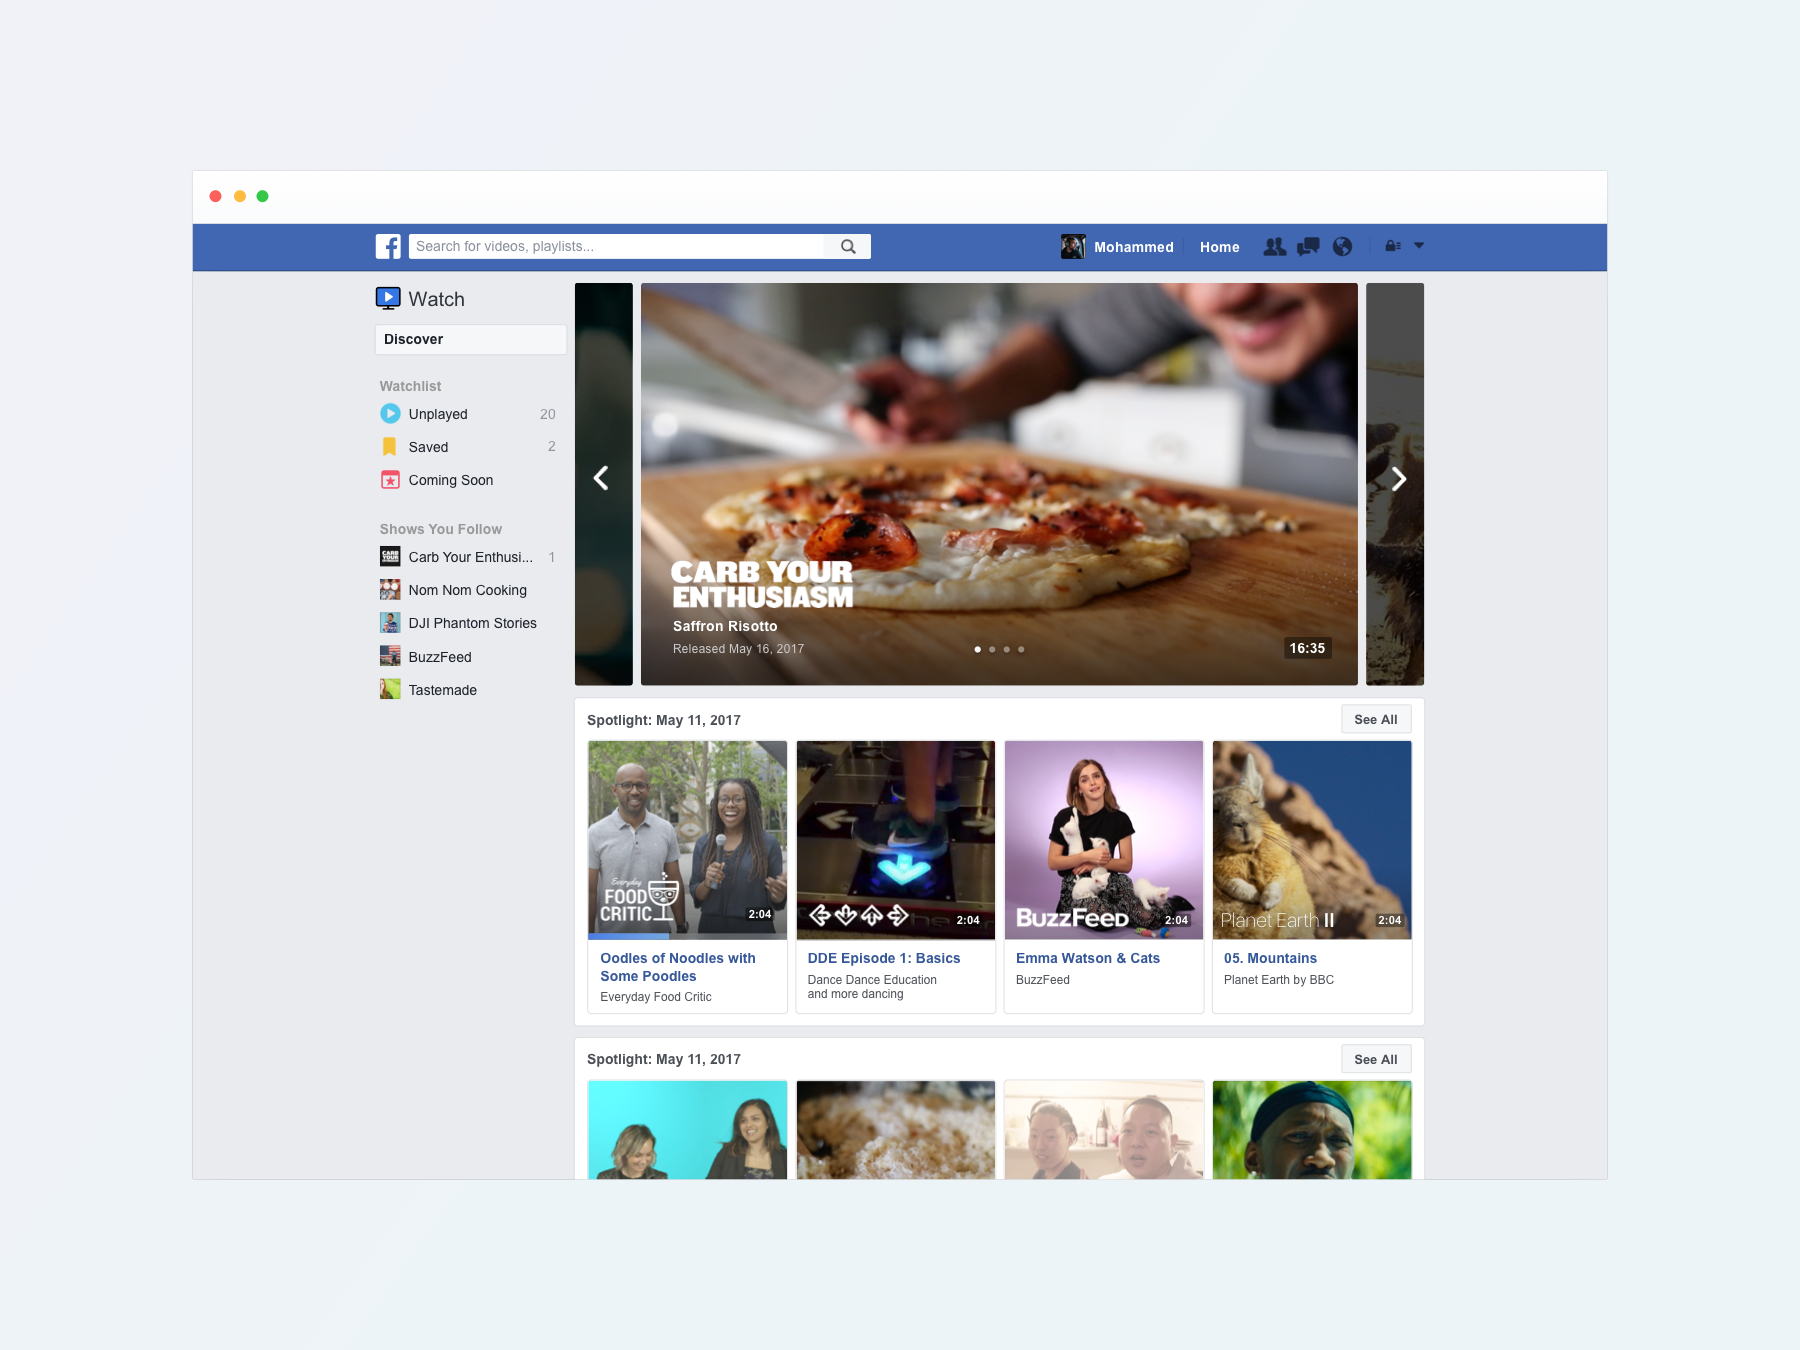Open the friend requests icon
The image size is (1800, 1350).
coord(1274,247)
